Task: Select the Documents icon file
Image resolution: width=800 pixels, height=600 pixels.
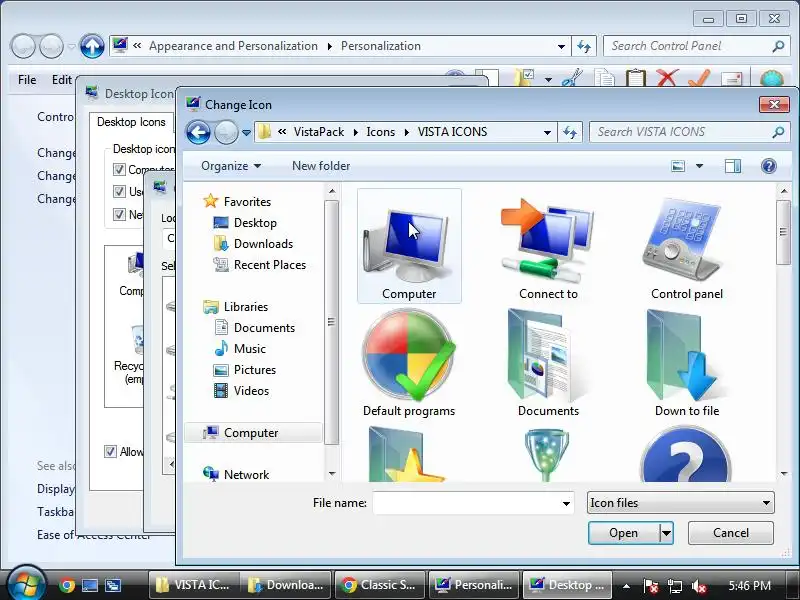Action: 548,363
